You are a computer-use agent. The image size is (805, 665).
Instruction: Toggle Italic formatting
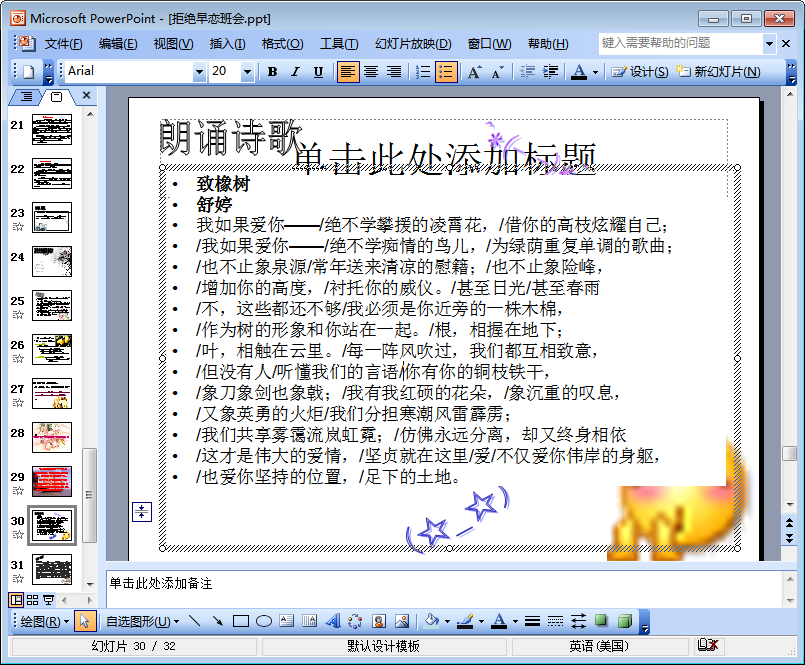[x=295, y=72]
